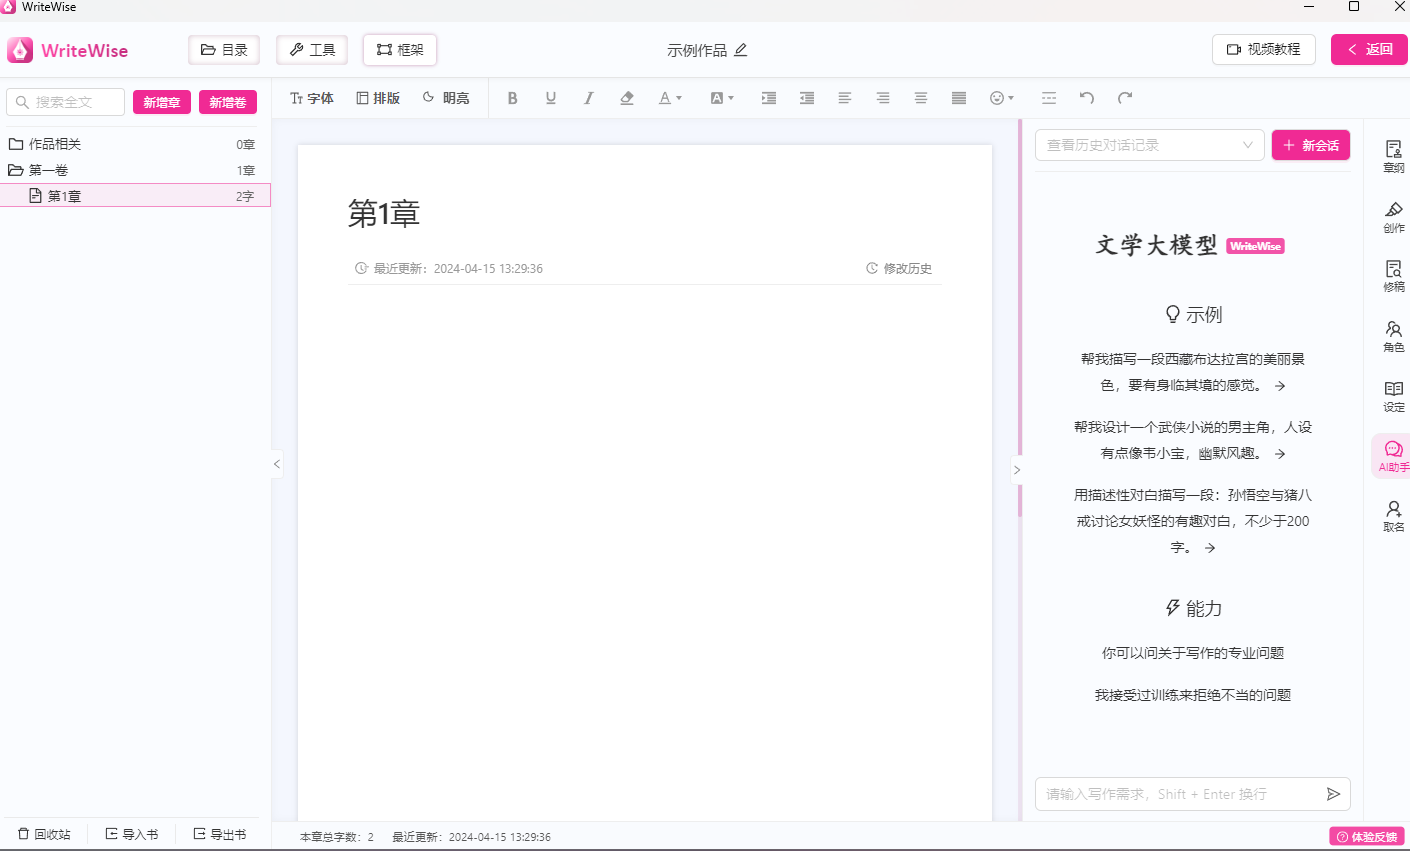Click the 本章总字数 word count status
The image size is (1410, 851).
point(337,837)
